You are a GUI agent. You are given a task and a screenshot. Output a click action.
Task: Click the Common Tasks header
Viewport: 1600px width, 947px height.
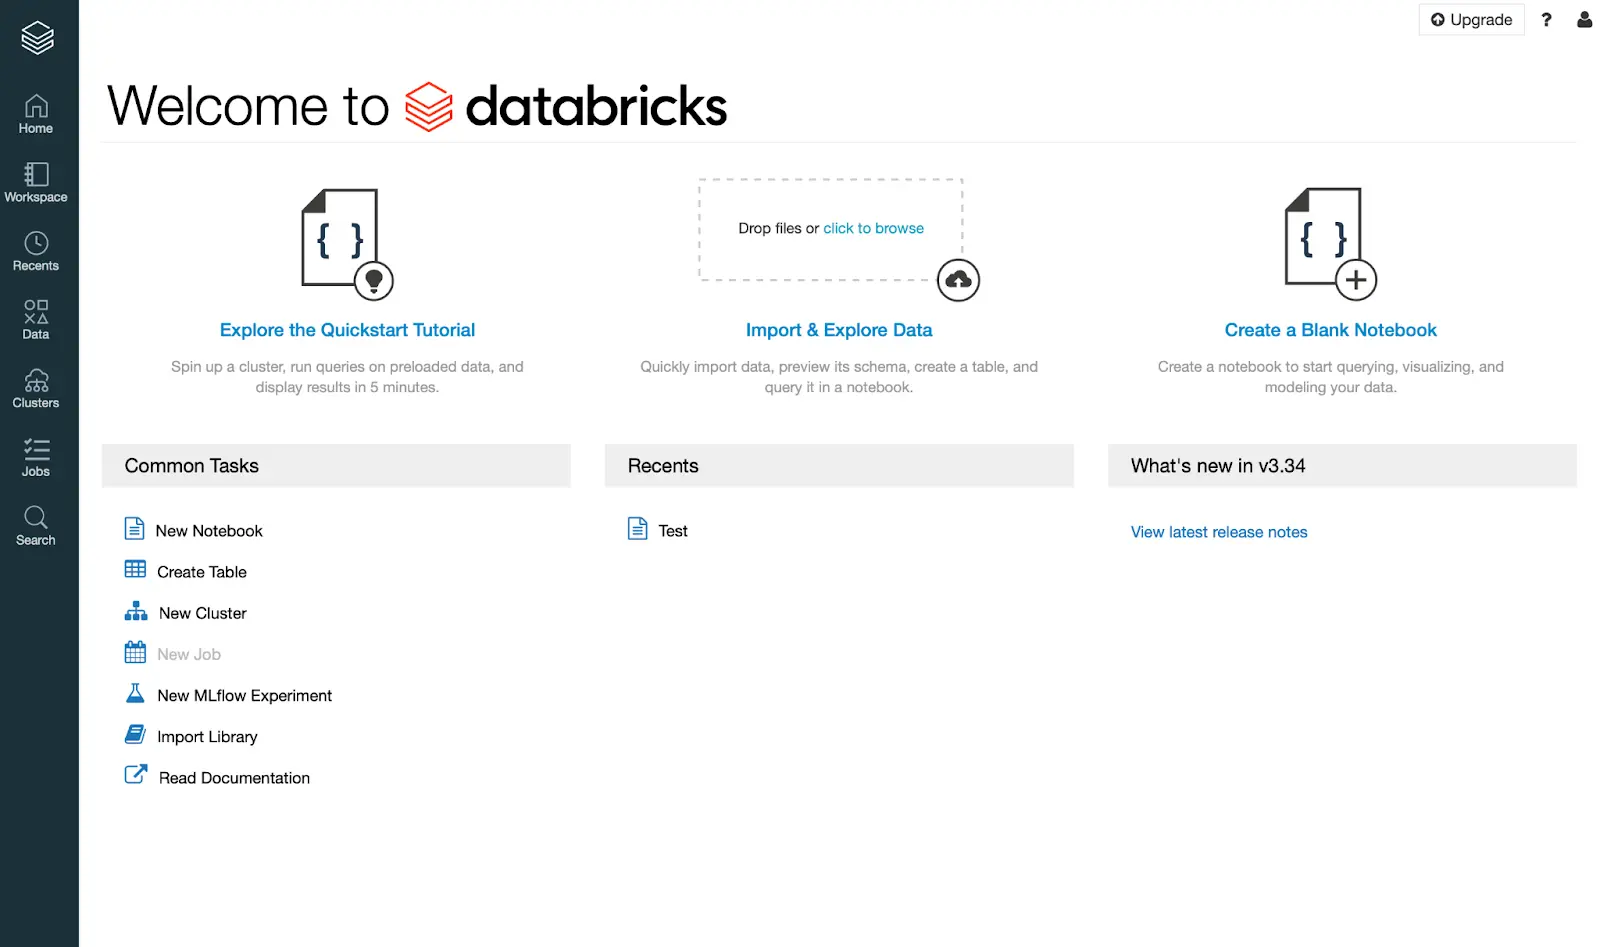pyautogui.click(x=336, y=466)
